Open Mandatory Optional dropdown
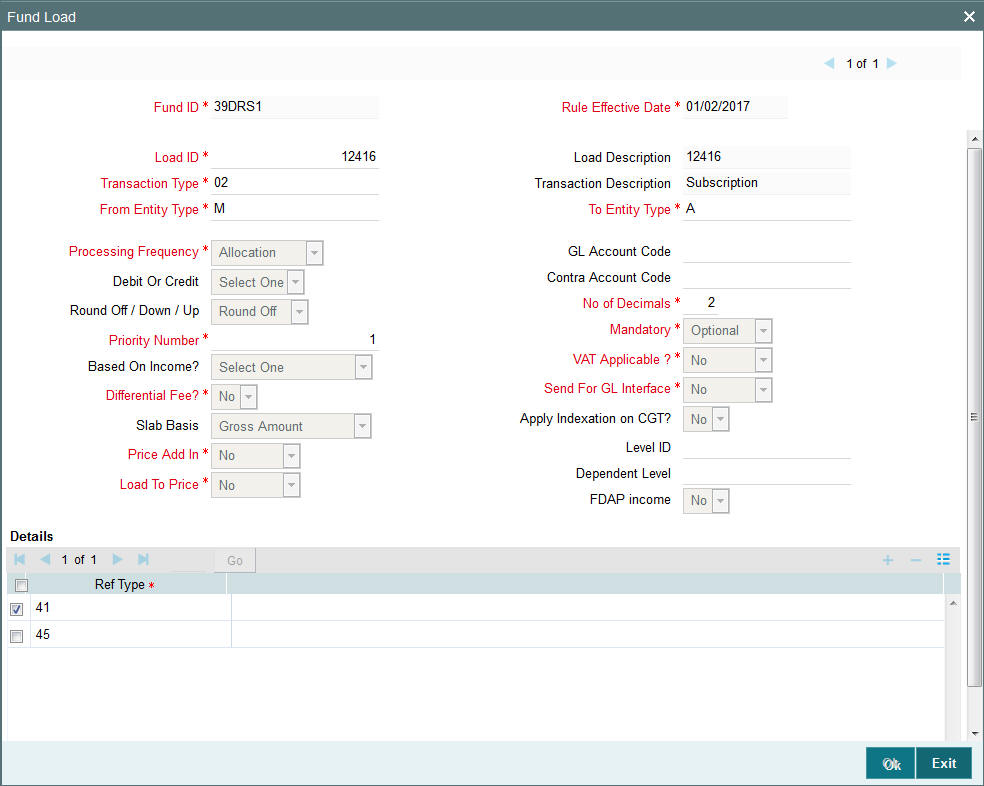 (x=727, y=331)
